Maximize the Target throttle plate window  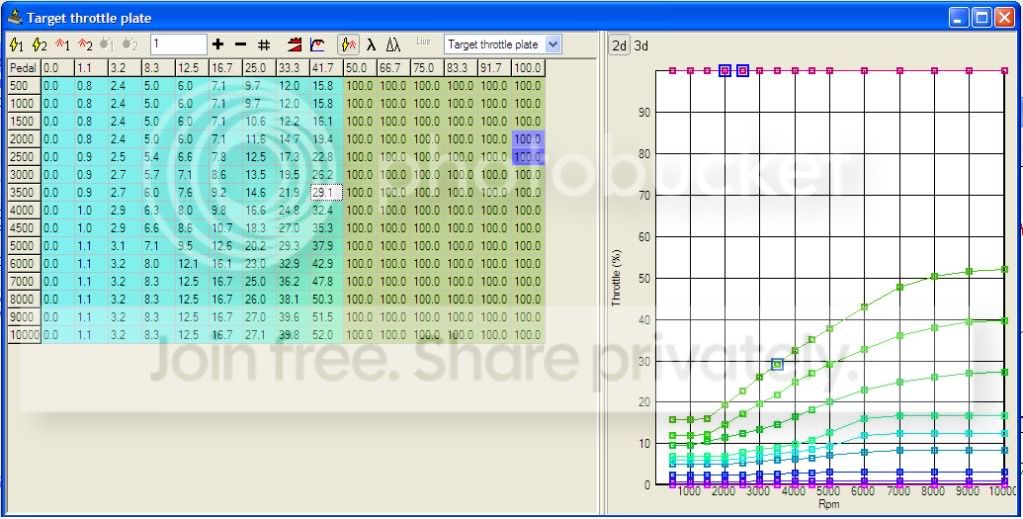(982, 17)
